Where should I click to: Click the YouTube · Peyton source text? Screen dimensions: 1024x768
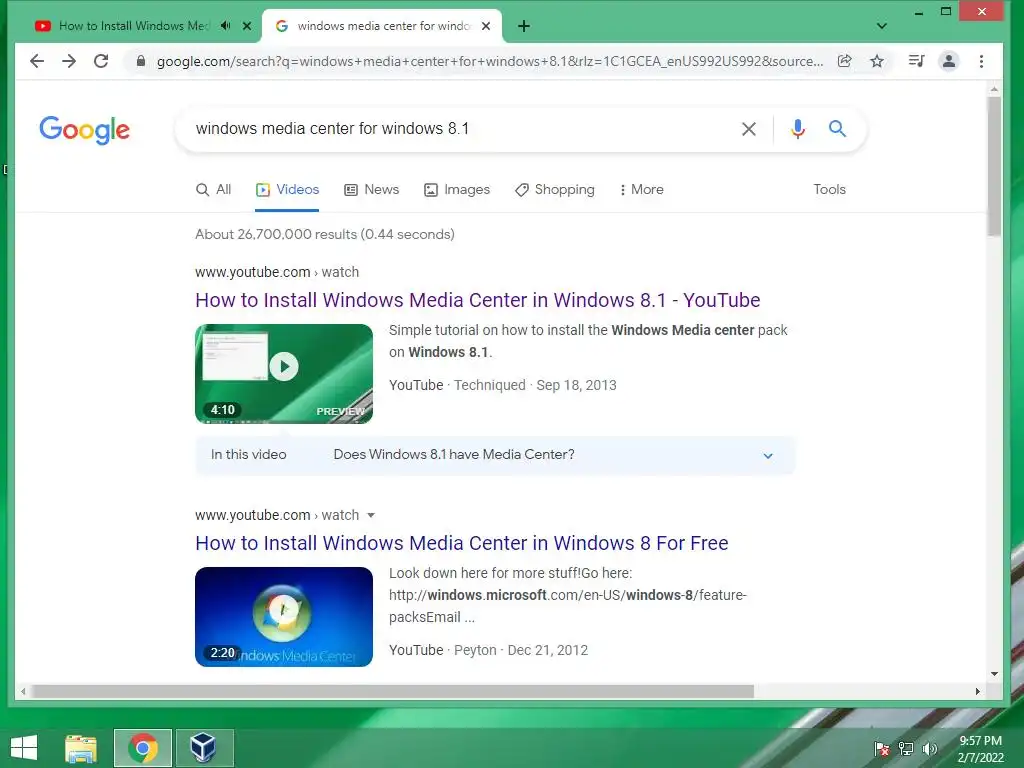tap(443, 650)
